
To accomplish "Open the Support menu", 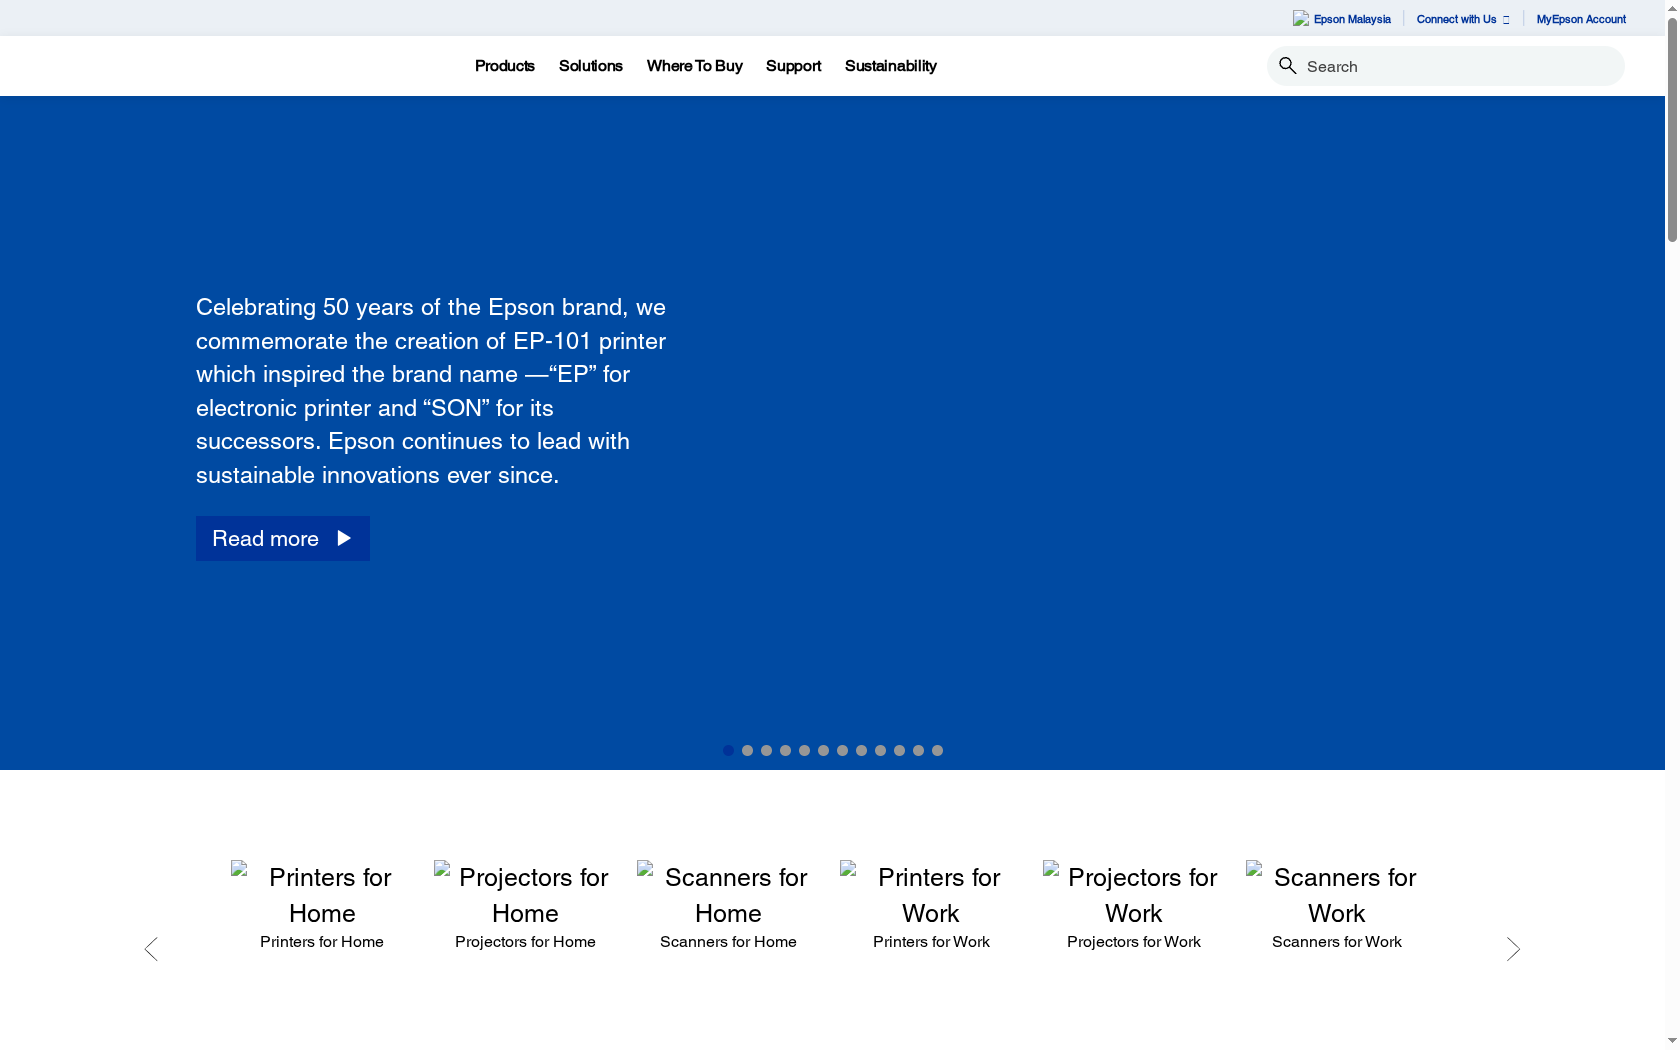I will (x=793, y=66).
